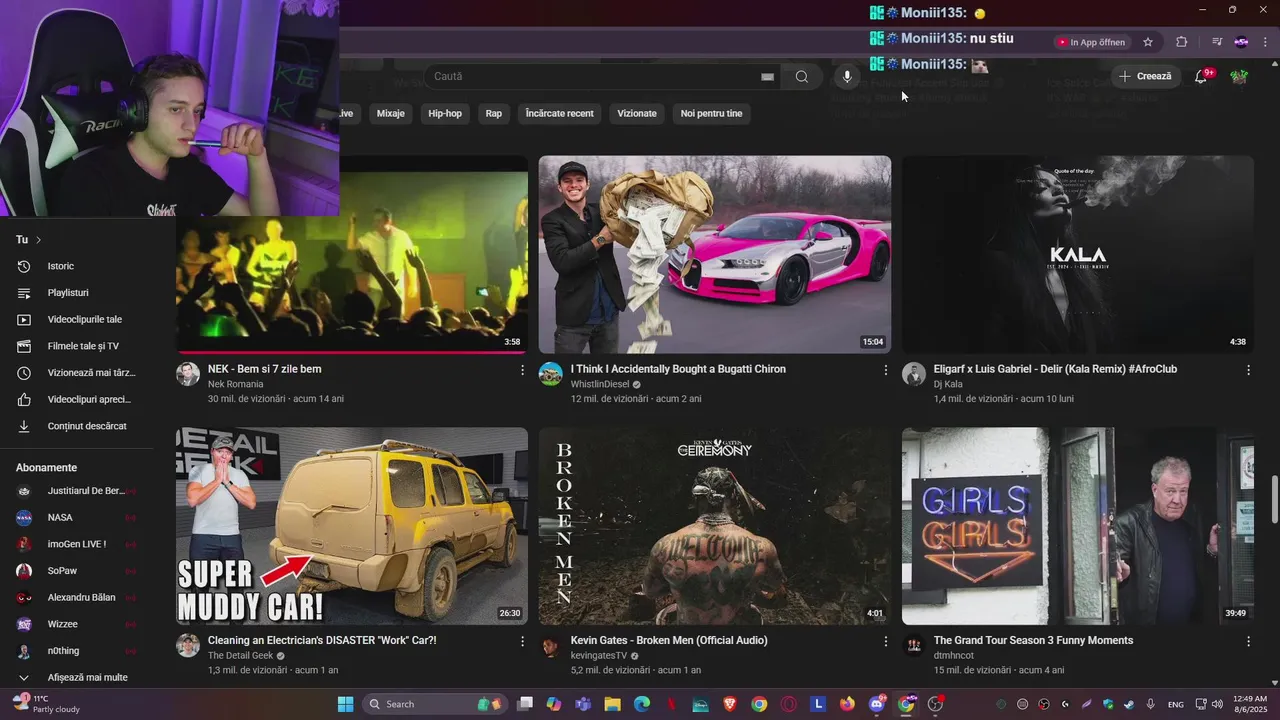Select the Noi pentru tine chip
The image size is (1280, 720).
712,113
